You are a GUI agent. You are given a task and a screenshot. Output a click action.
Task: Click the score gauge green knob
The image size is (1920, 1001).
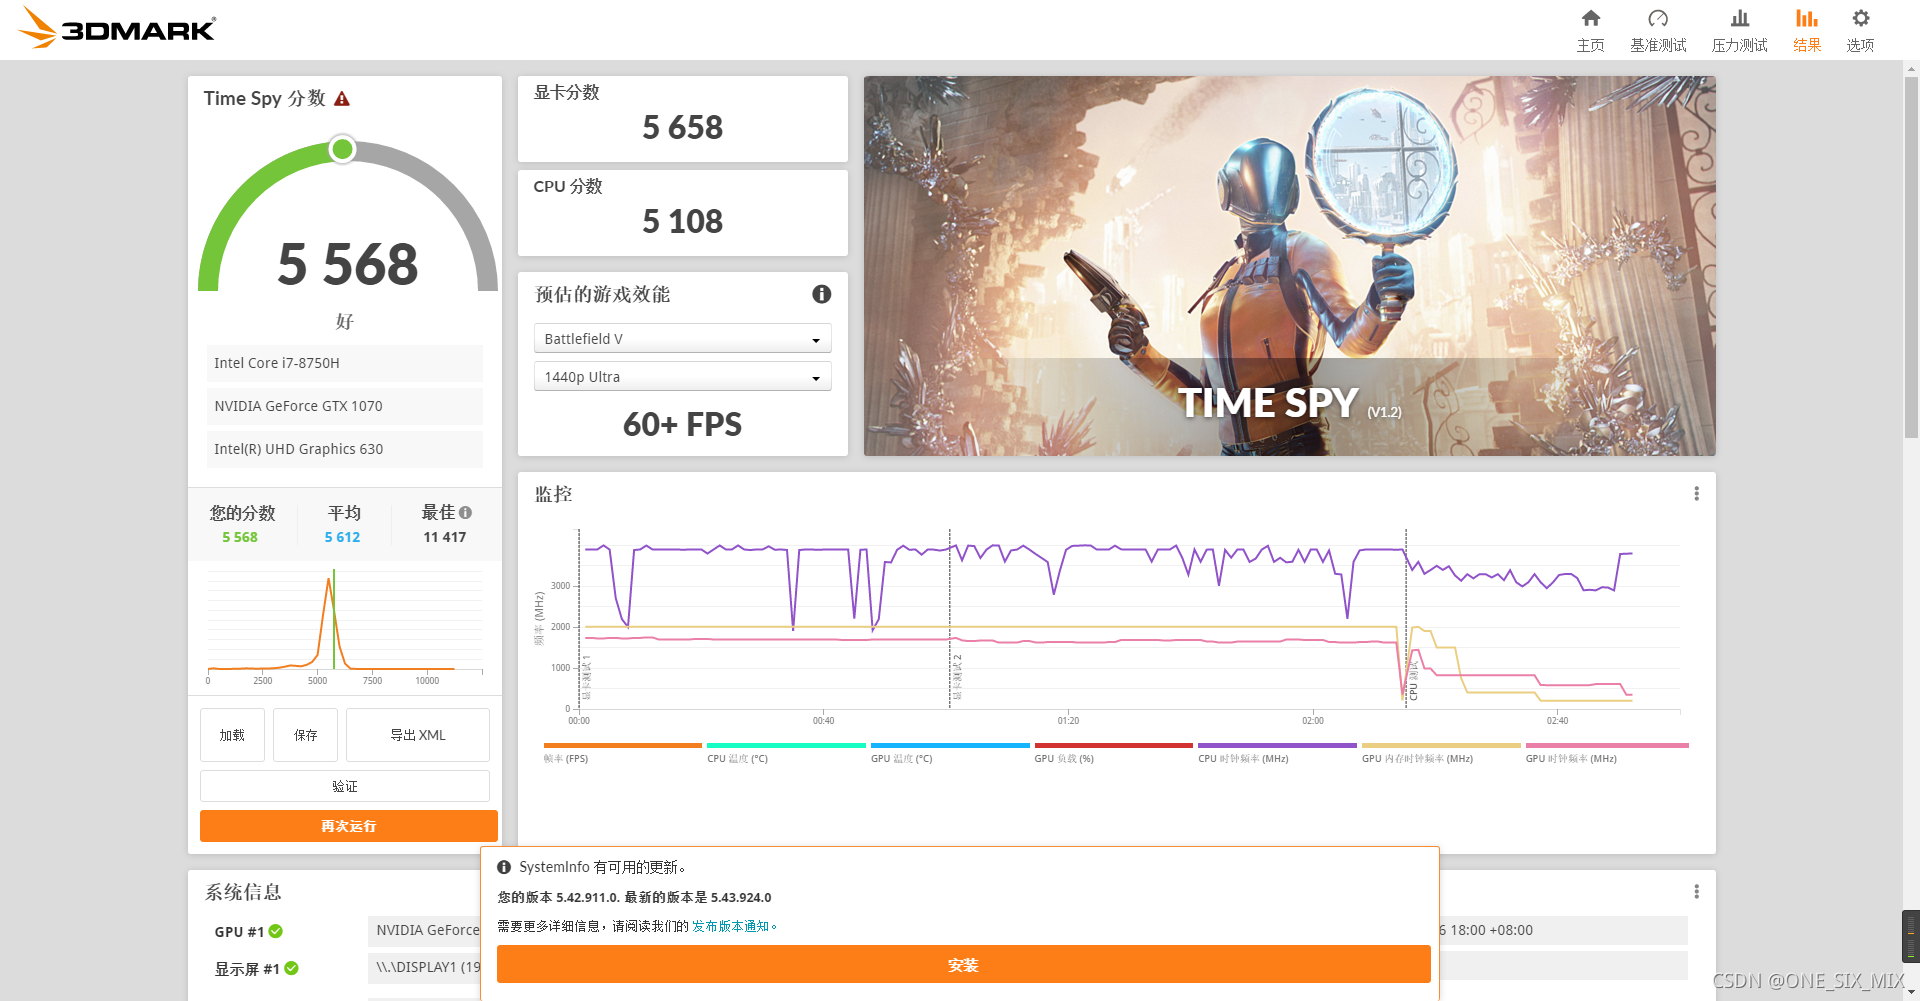pos(342,149)
